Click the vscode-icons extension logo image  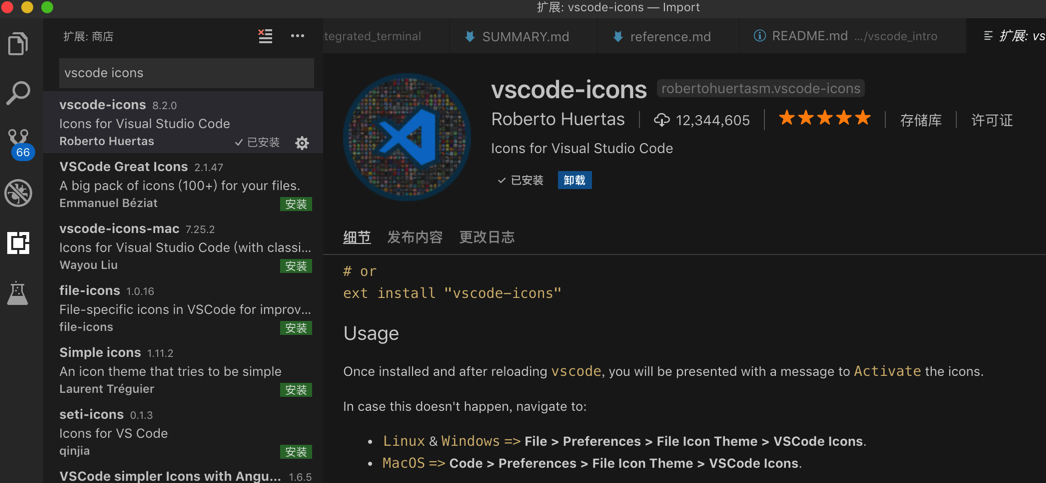tap(407, 137)
